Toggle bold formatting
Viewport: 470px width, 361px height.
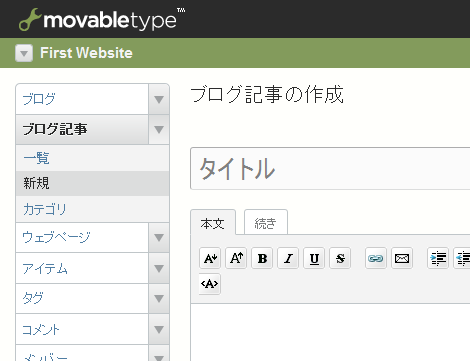(x=262, y=258)
